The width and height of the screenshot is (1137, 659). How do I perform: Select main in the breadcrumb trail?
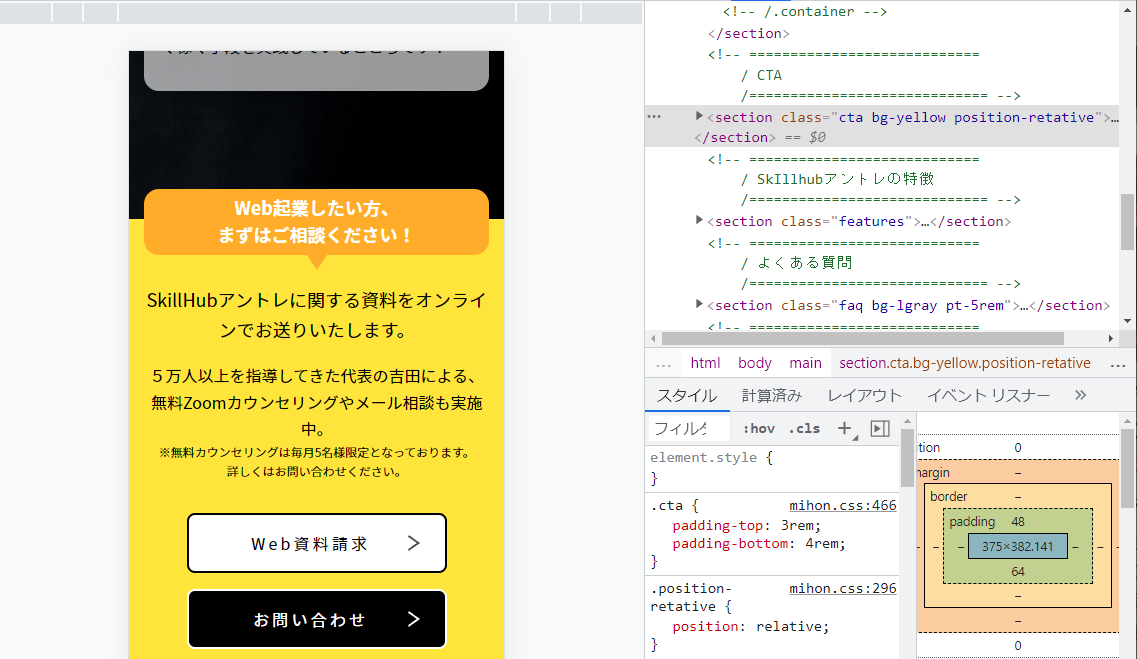pyautogui.click(x=805, y=362)
